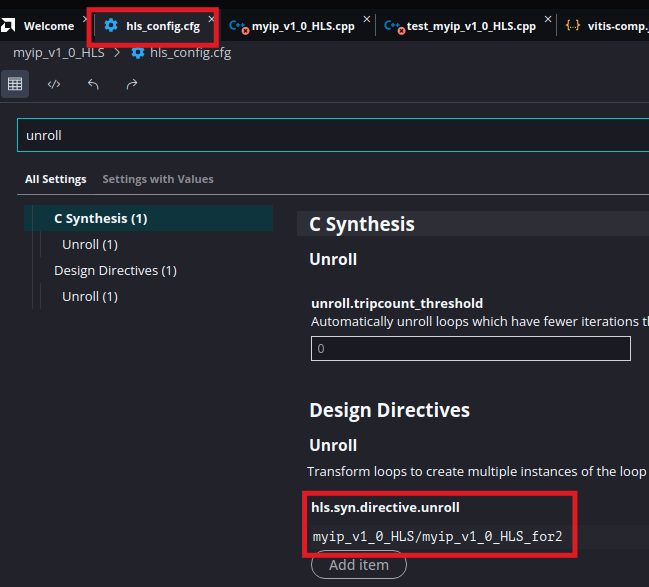The image size is (649, 587).
Task: Select C Synthesis (1) in settings tree
Action: tap(100, 218)
